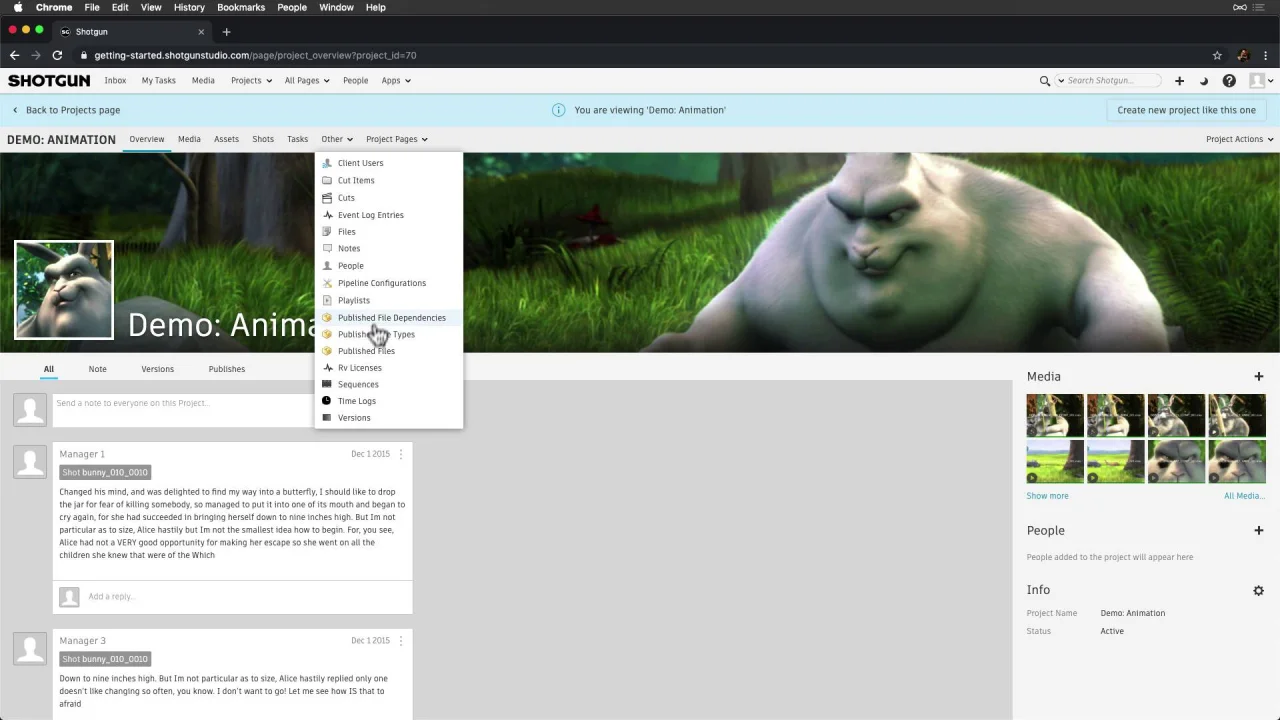Add people with the People plus icon
Image resolution: width=1280 pixels, height=720 pixels.
click(x=1259, y=531)
